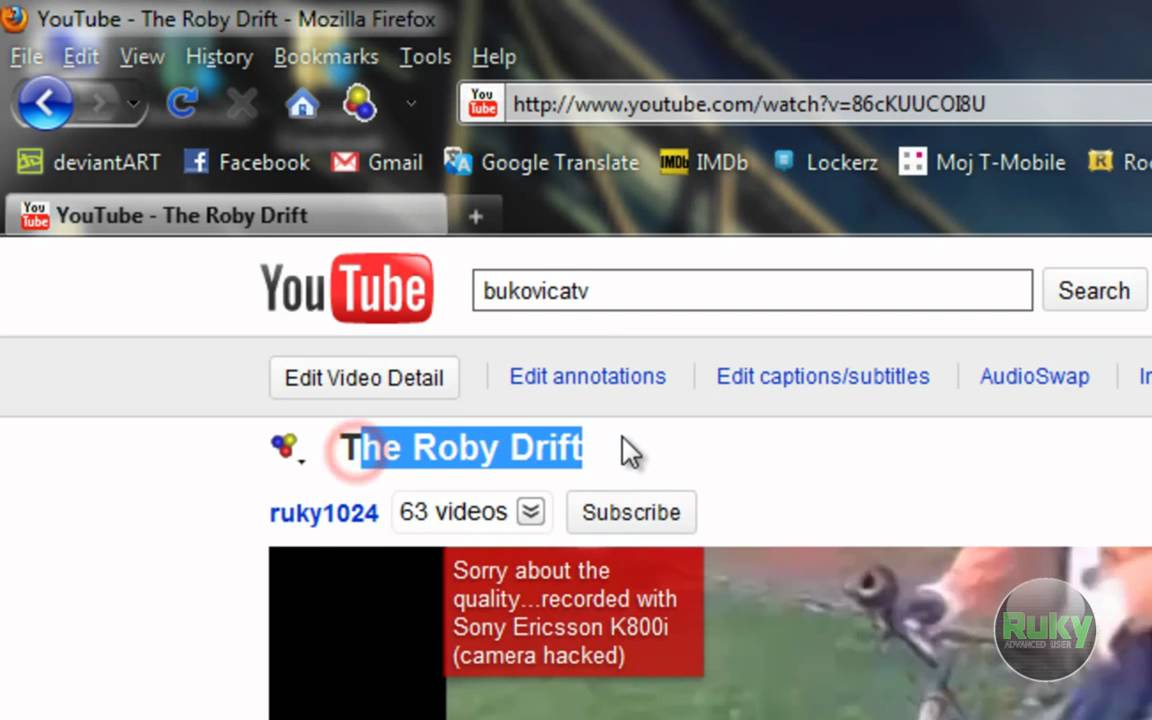The image size is (1152, 720).
Task: Click the Search button
Action: pos(1094,290)
